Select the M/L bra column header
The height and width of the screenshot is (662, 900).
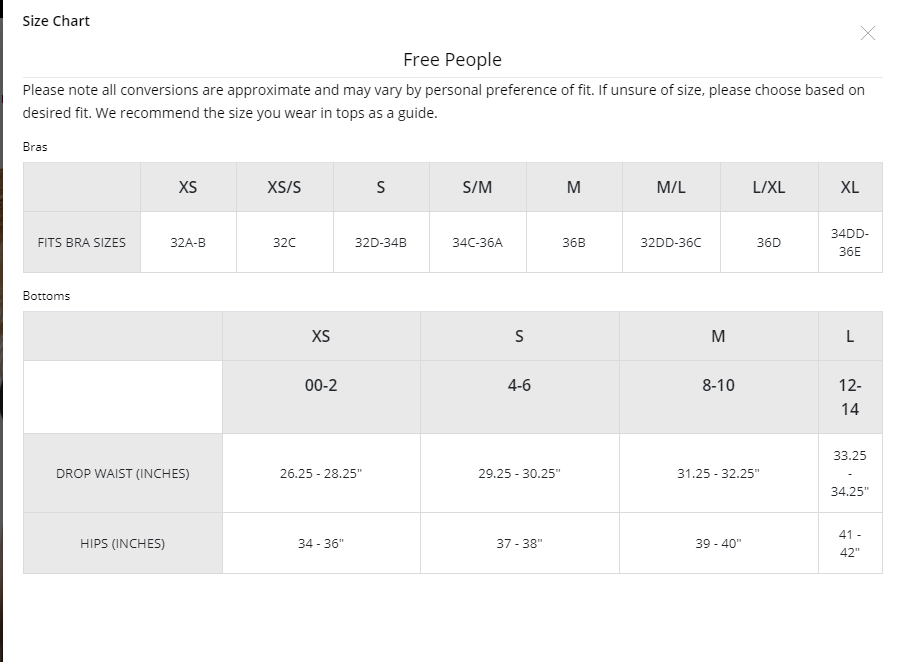670,187
